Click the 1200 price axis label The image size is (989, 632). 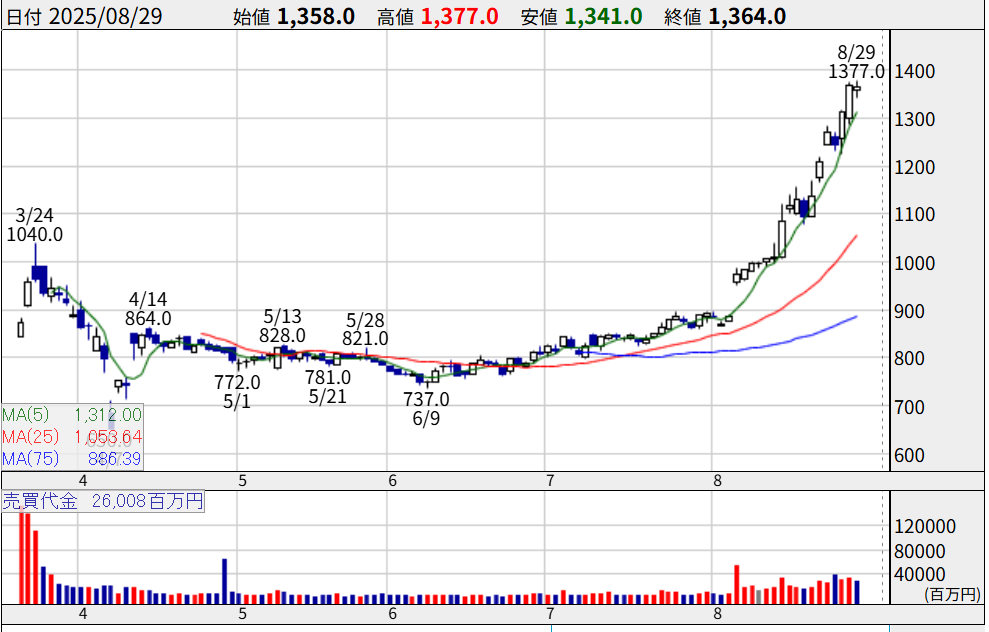915,167
